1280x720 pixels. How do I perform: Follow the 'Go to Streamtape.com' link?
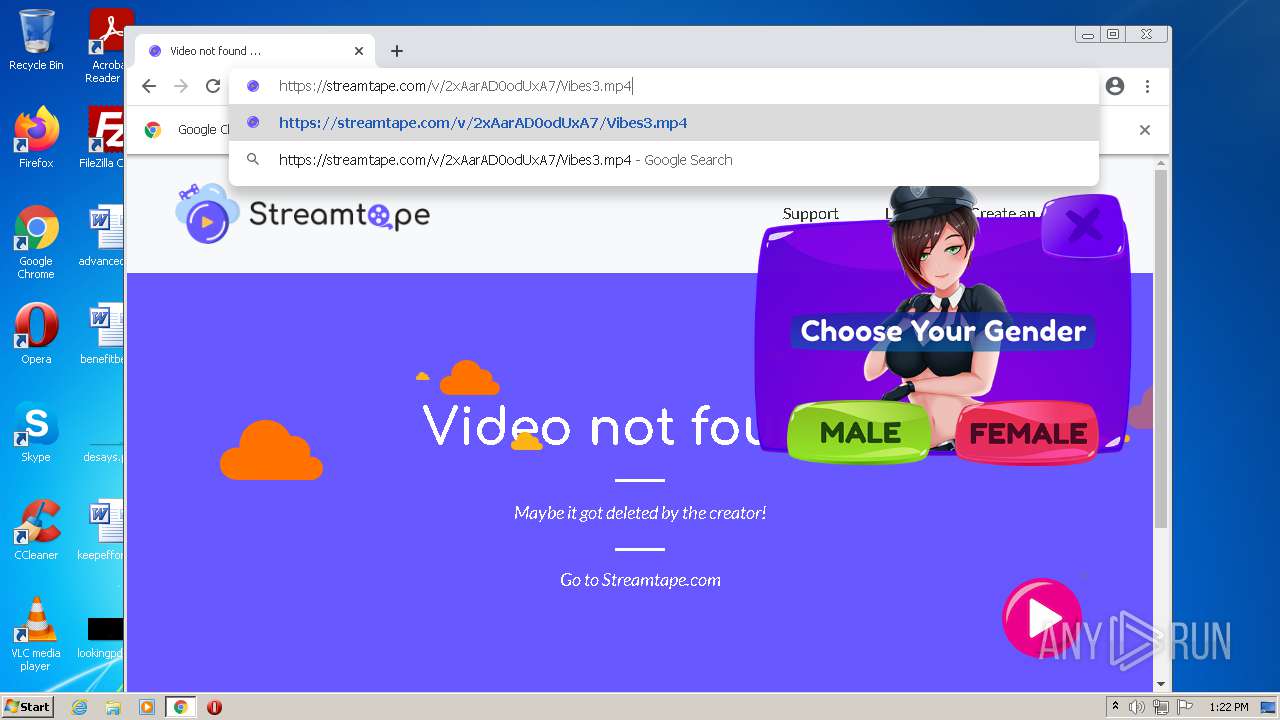click(x=640, y=580)
